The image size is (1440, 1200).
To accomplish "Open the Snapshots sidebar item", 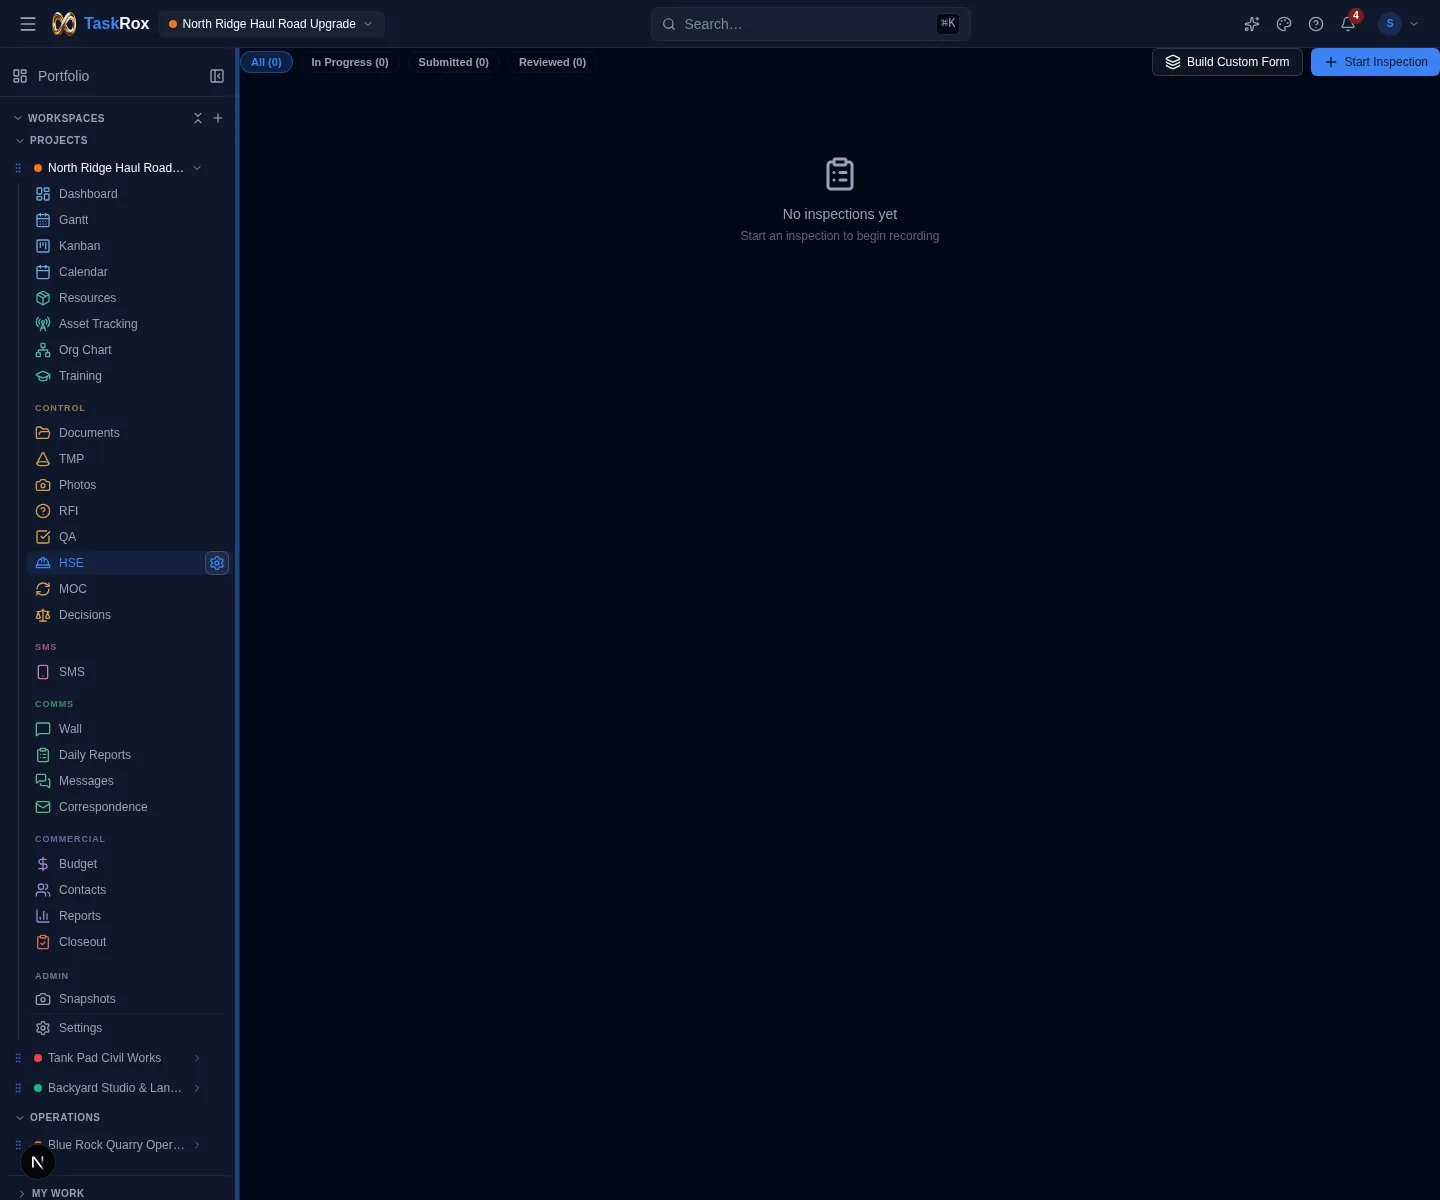I will pos(128,999).
